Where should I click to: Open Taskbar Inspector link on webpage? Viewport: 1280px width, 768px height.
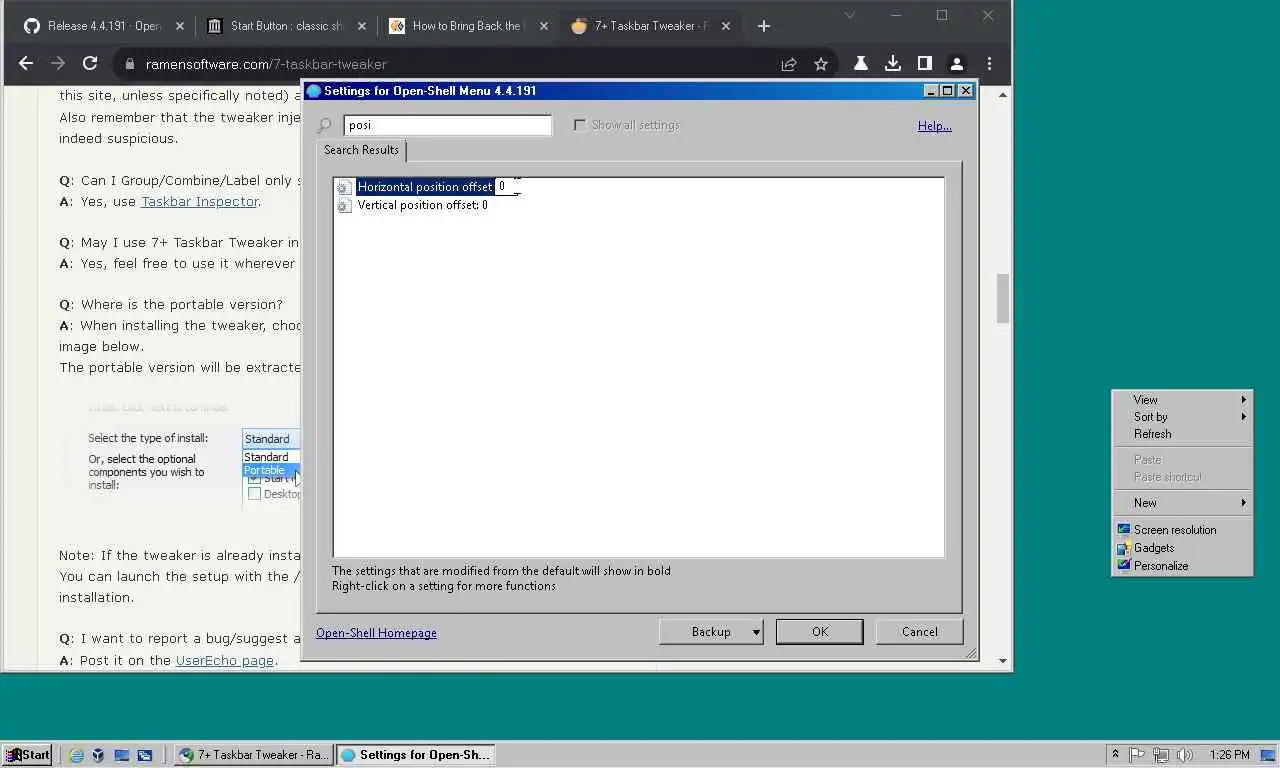pyautogui.click(x=200, y=201)
